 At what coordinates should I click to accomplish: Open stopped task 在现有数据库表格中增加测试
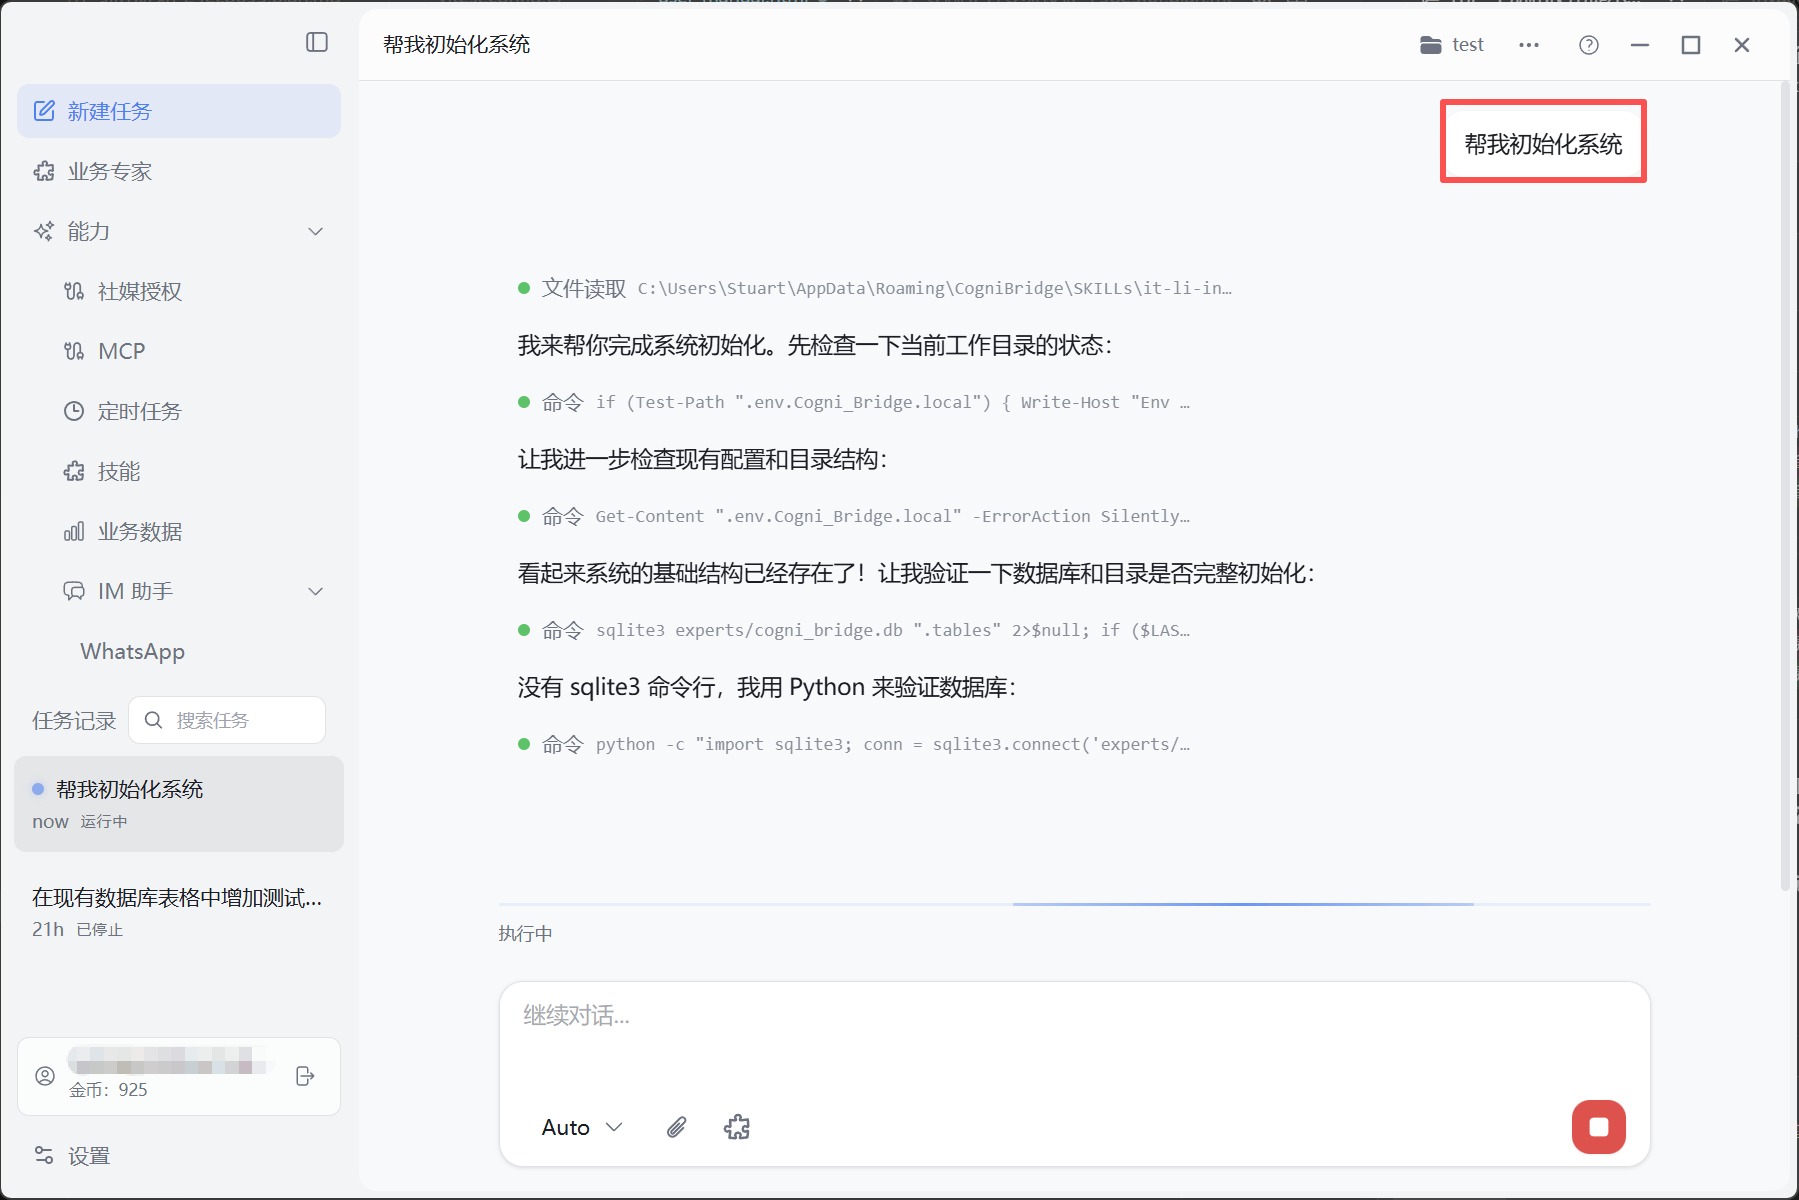tap(179, 912)
